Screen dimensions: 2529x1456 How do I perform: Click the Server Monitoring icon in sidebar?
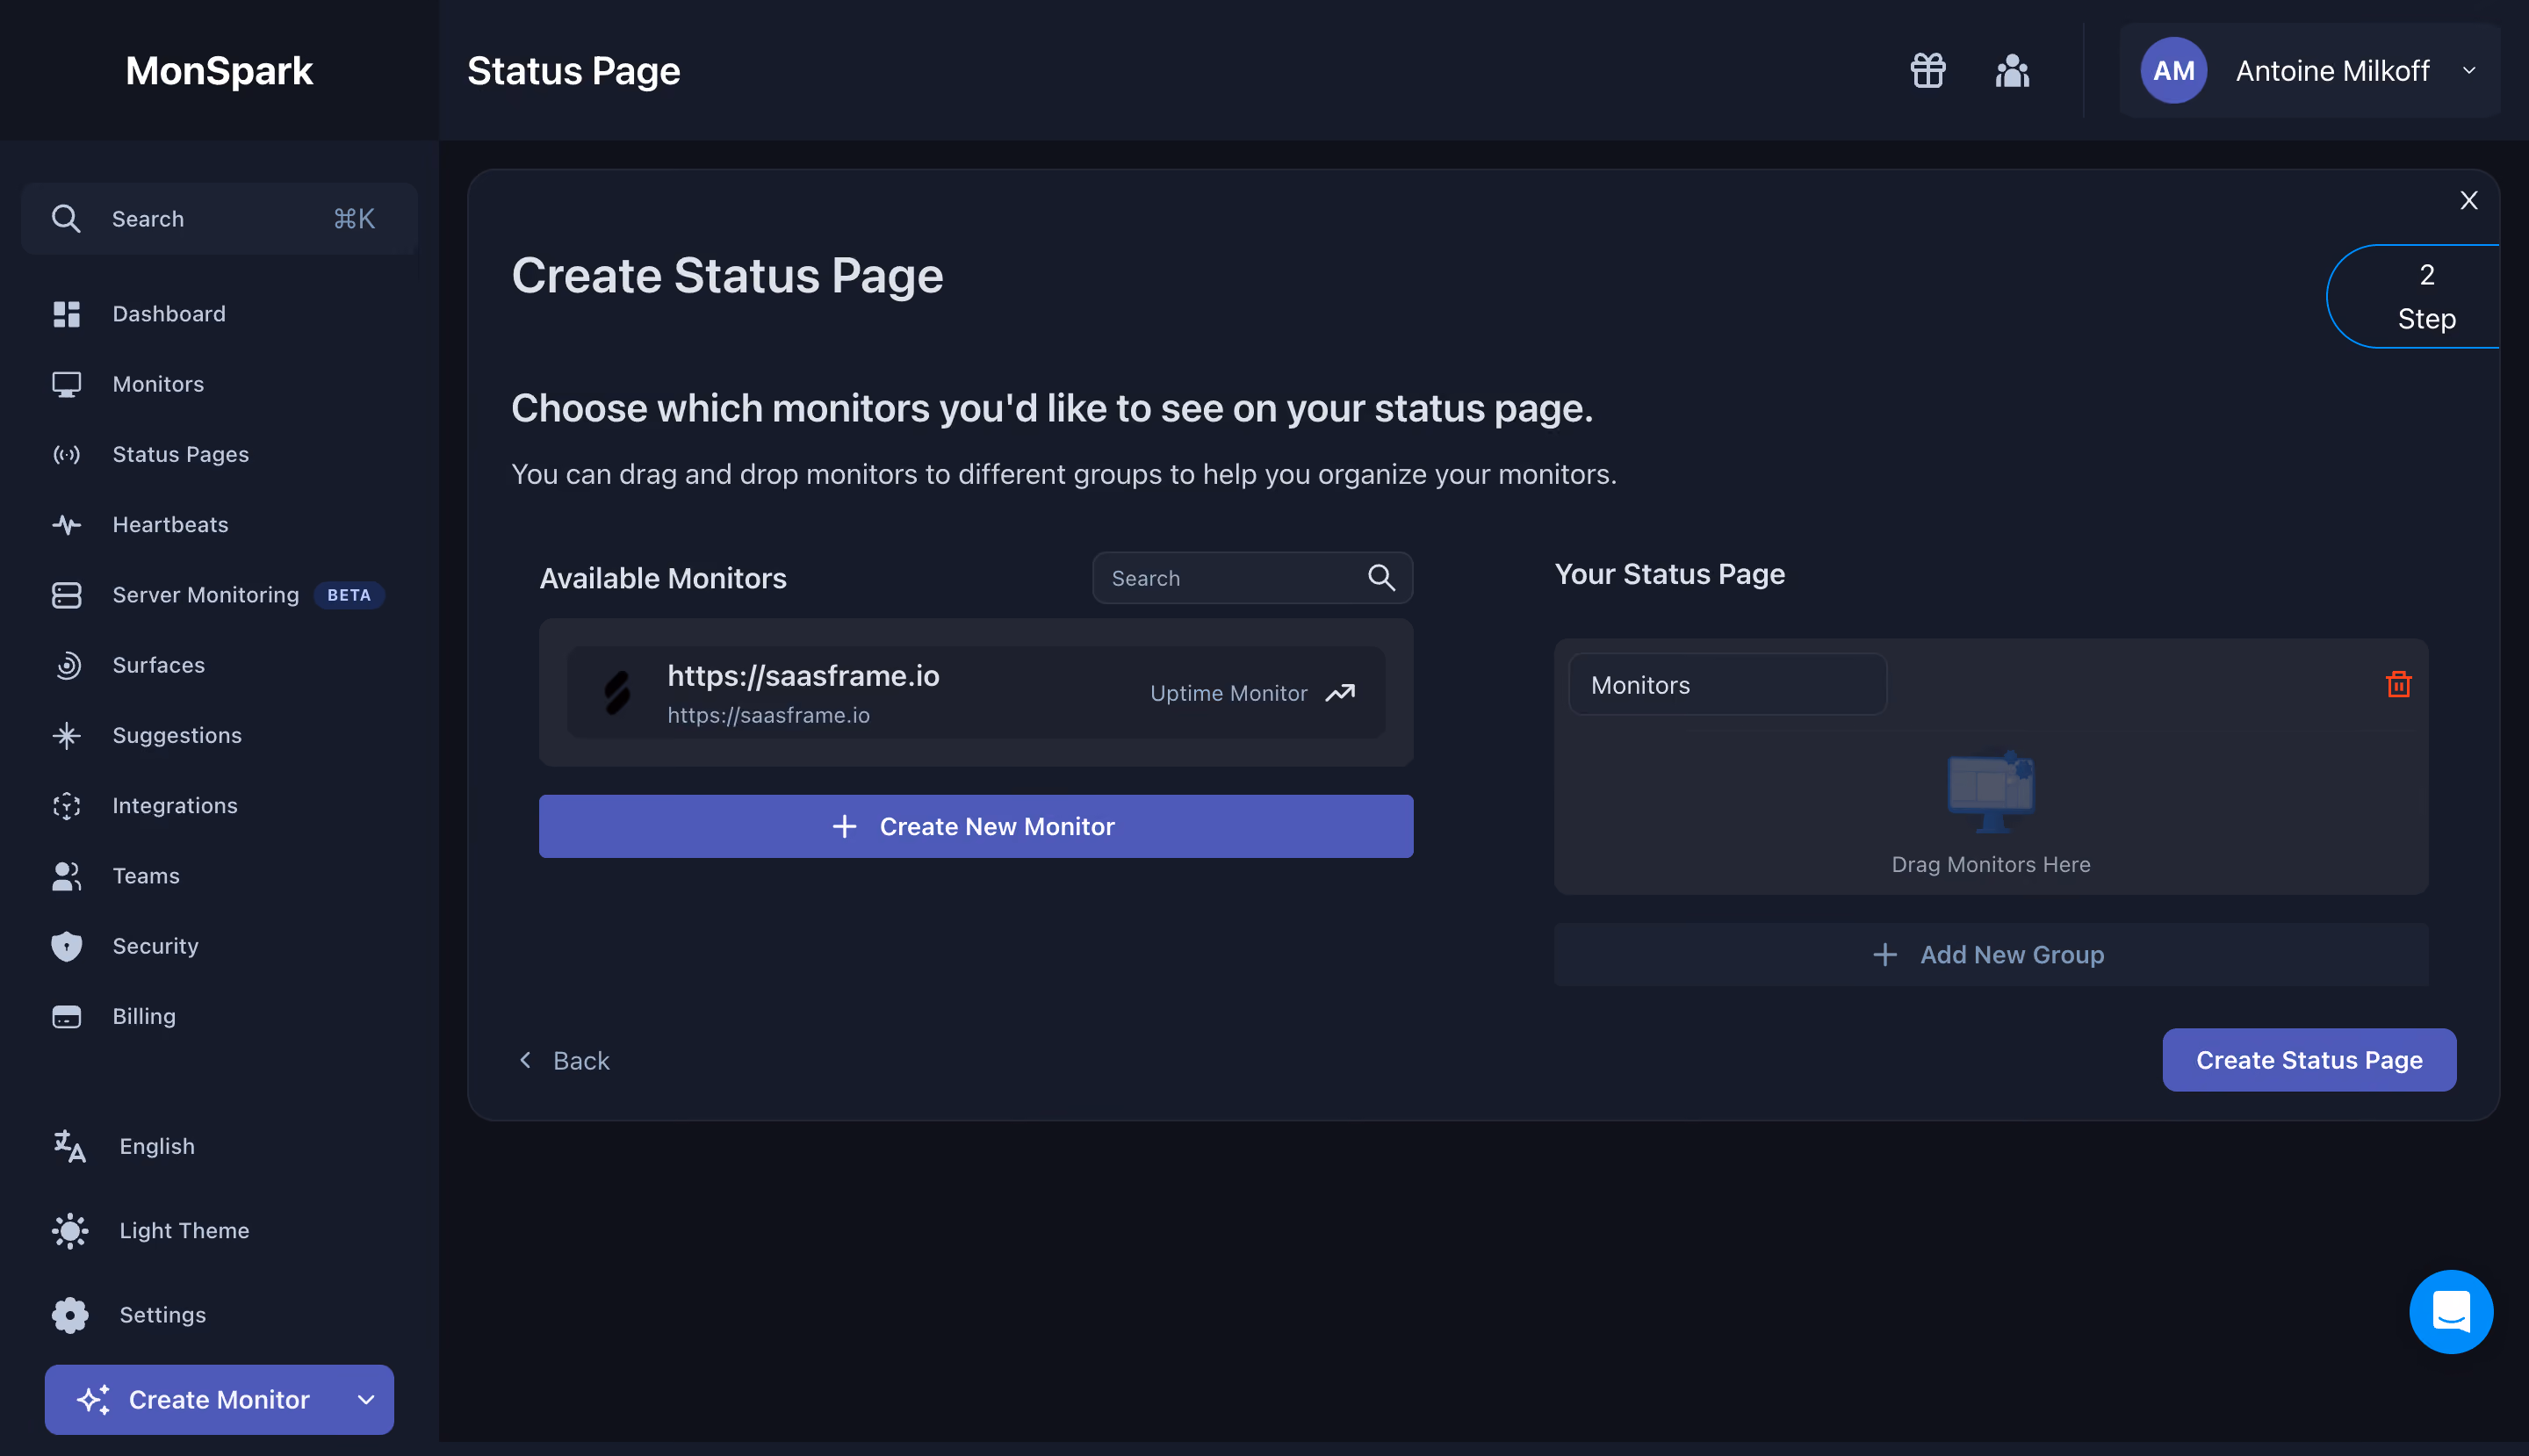tap(67, 595)
